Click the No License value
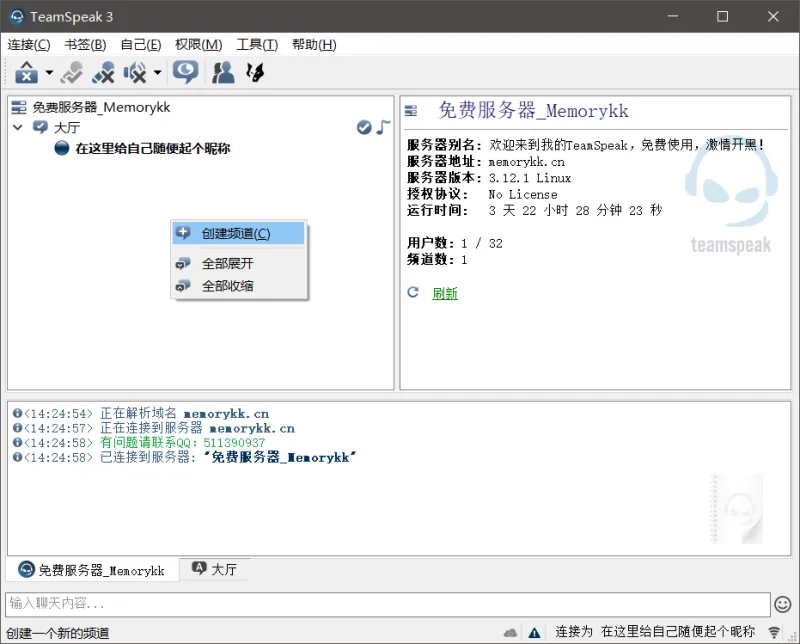The height and width of the screenshot is (644, 800). click(x=523, y=194)
